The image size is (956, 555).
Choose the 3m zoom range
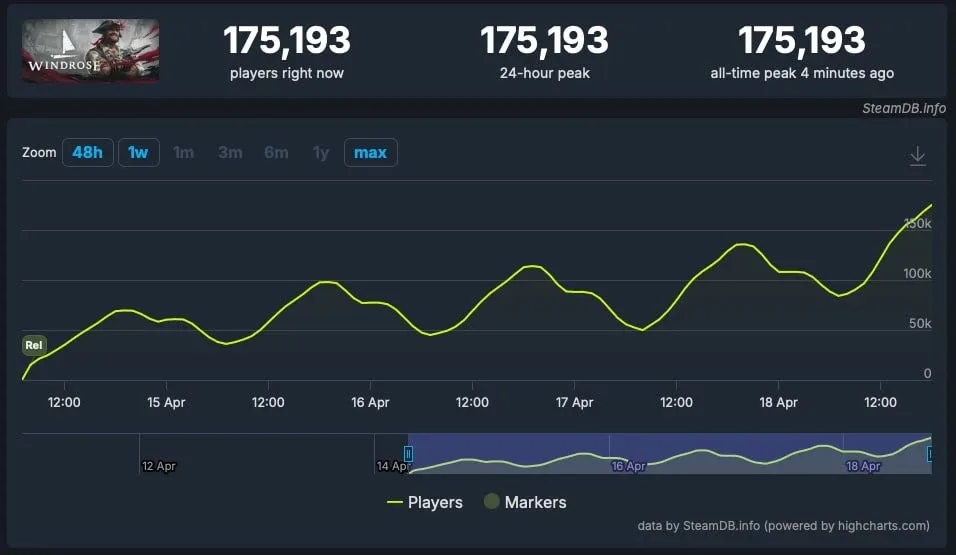click(x=230, y=153)
